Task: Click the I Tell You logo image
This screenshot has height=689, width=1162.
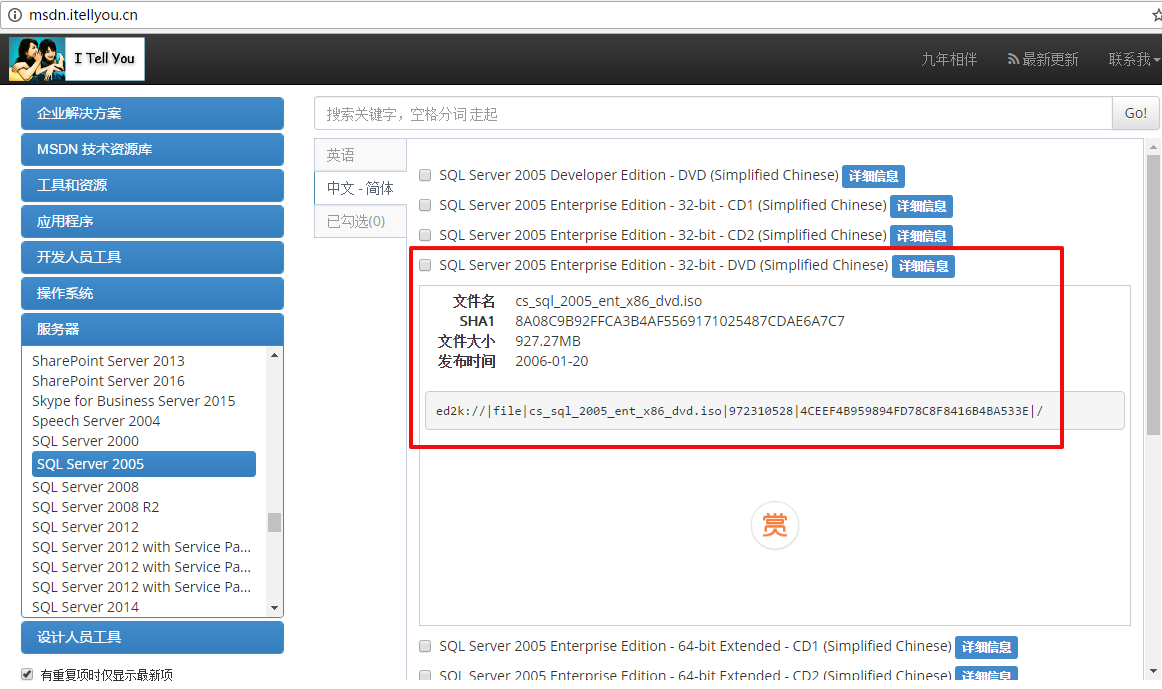Action: (x=76, y=59)
